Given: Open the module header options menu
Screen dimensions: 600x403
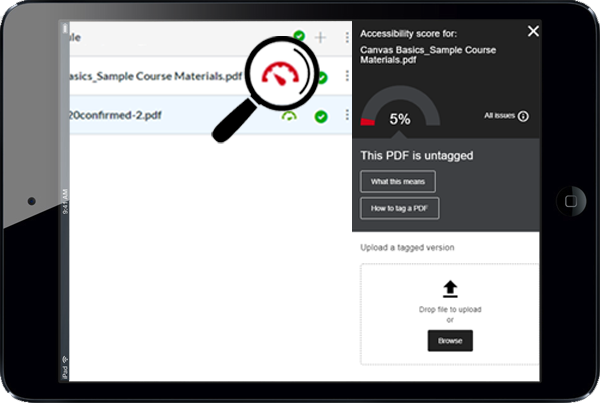Looking at the screenshot, I should 347,37.
